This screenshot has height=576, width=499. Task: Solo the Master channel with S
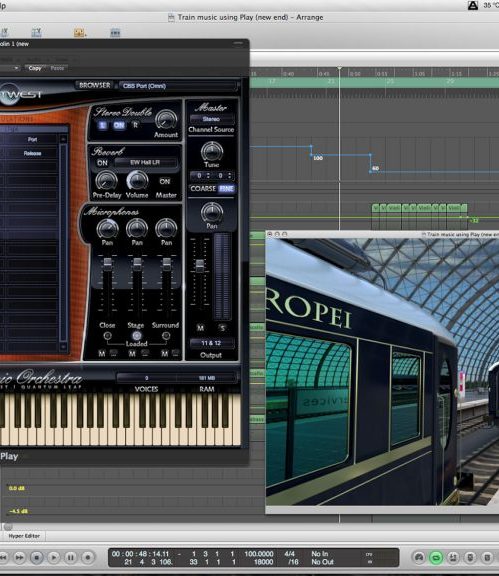pos(222,328)
